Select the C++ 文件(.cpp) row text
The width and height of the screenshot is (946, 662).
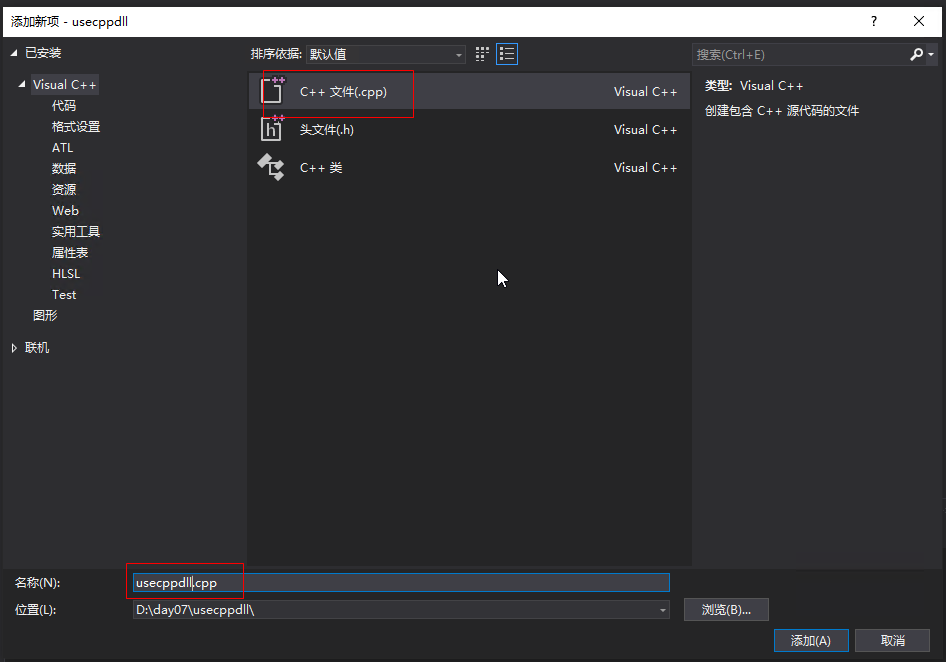343,92
